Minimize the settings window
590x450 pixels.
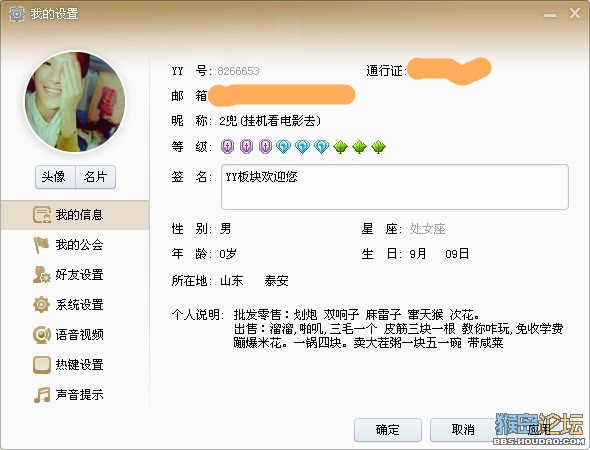(x=550, y=15)
